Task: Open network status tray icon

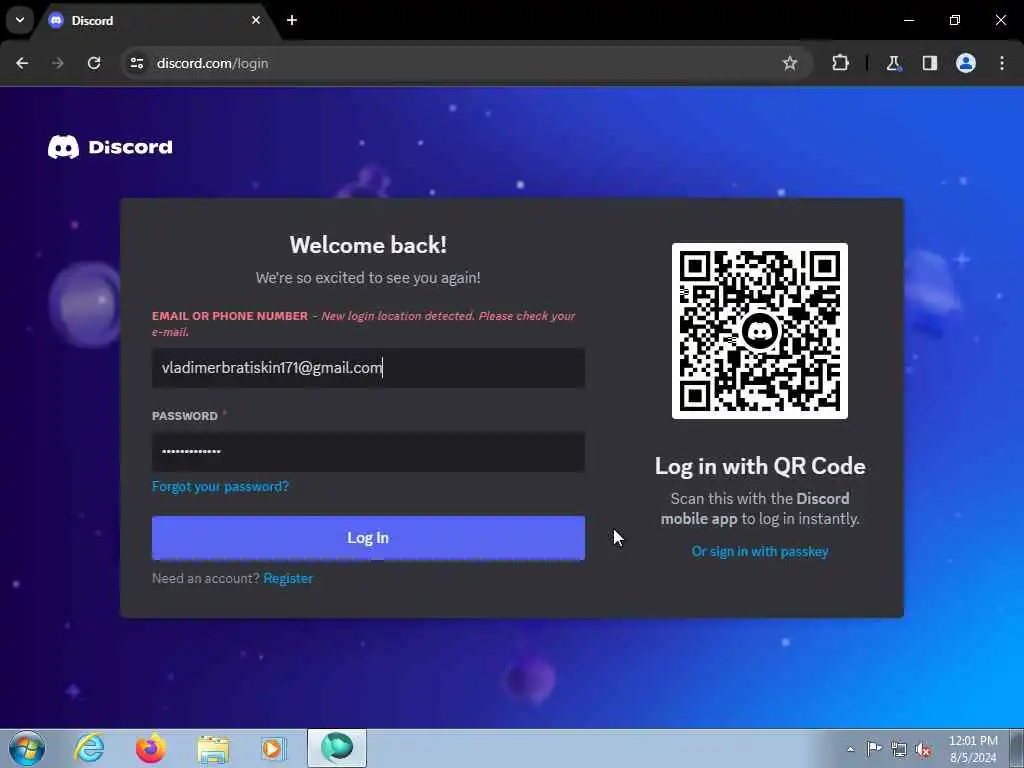Action: click(899, 749)
